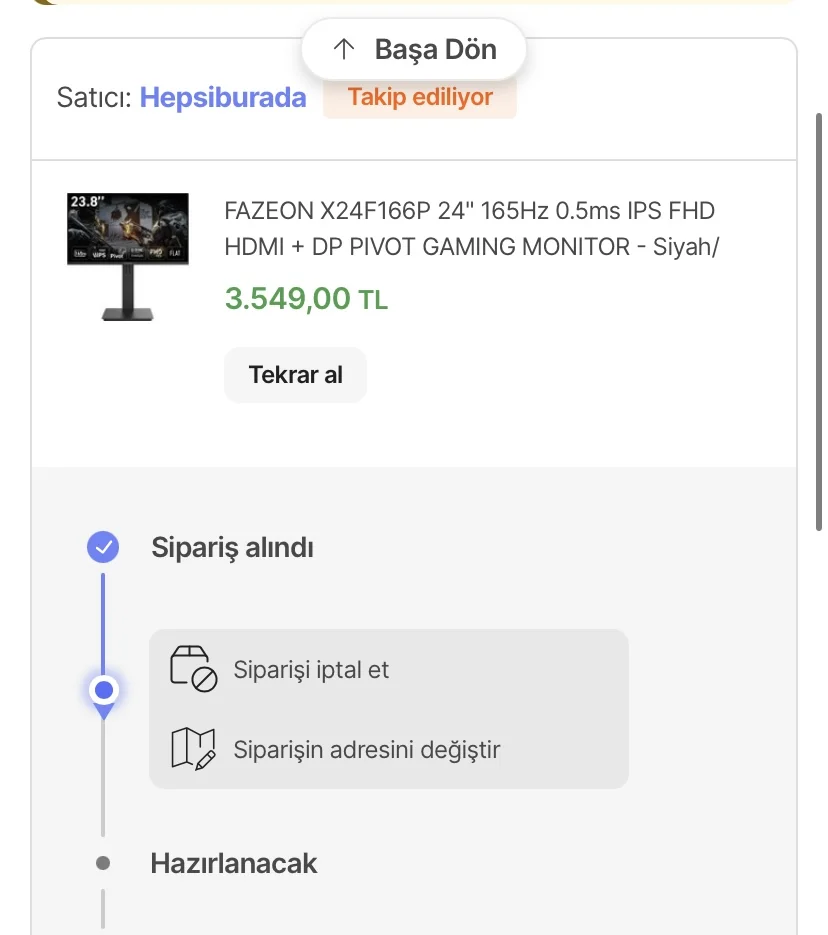Click the 3.549,00 TL price
The width and height of the screenshot is (828, 935).
point(306,298)
